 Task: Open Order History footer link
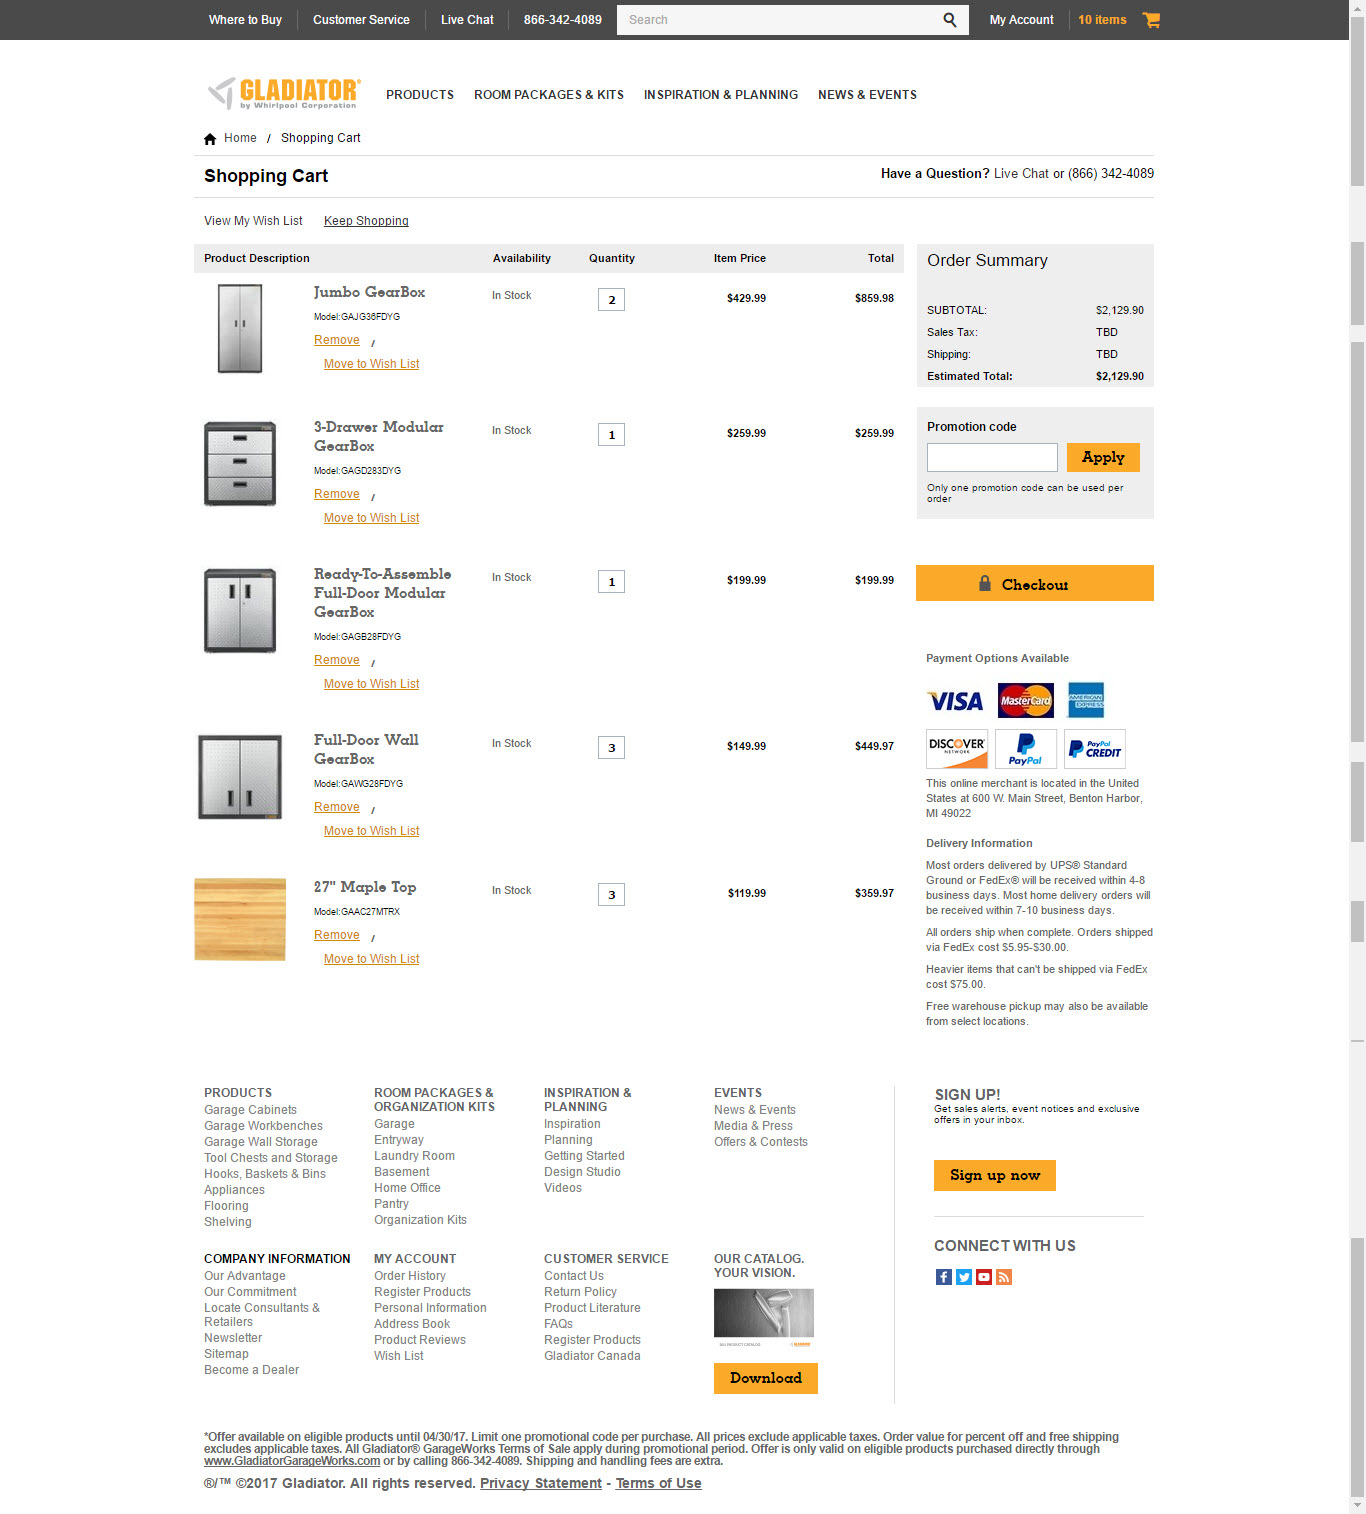click(x=410, y=1276)
